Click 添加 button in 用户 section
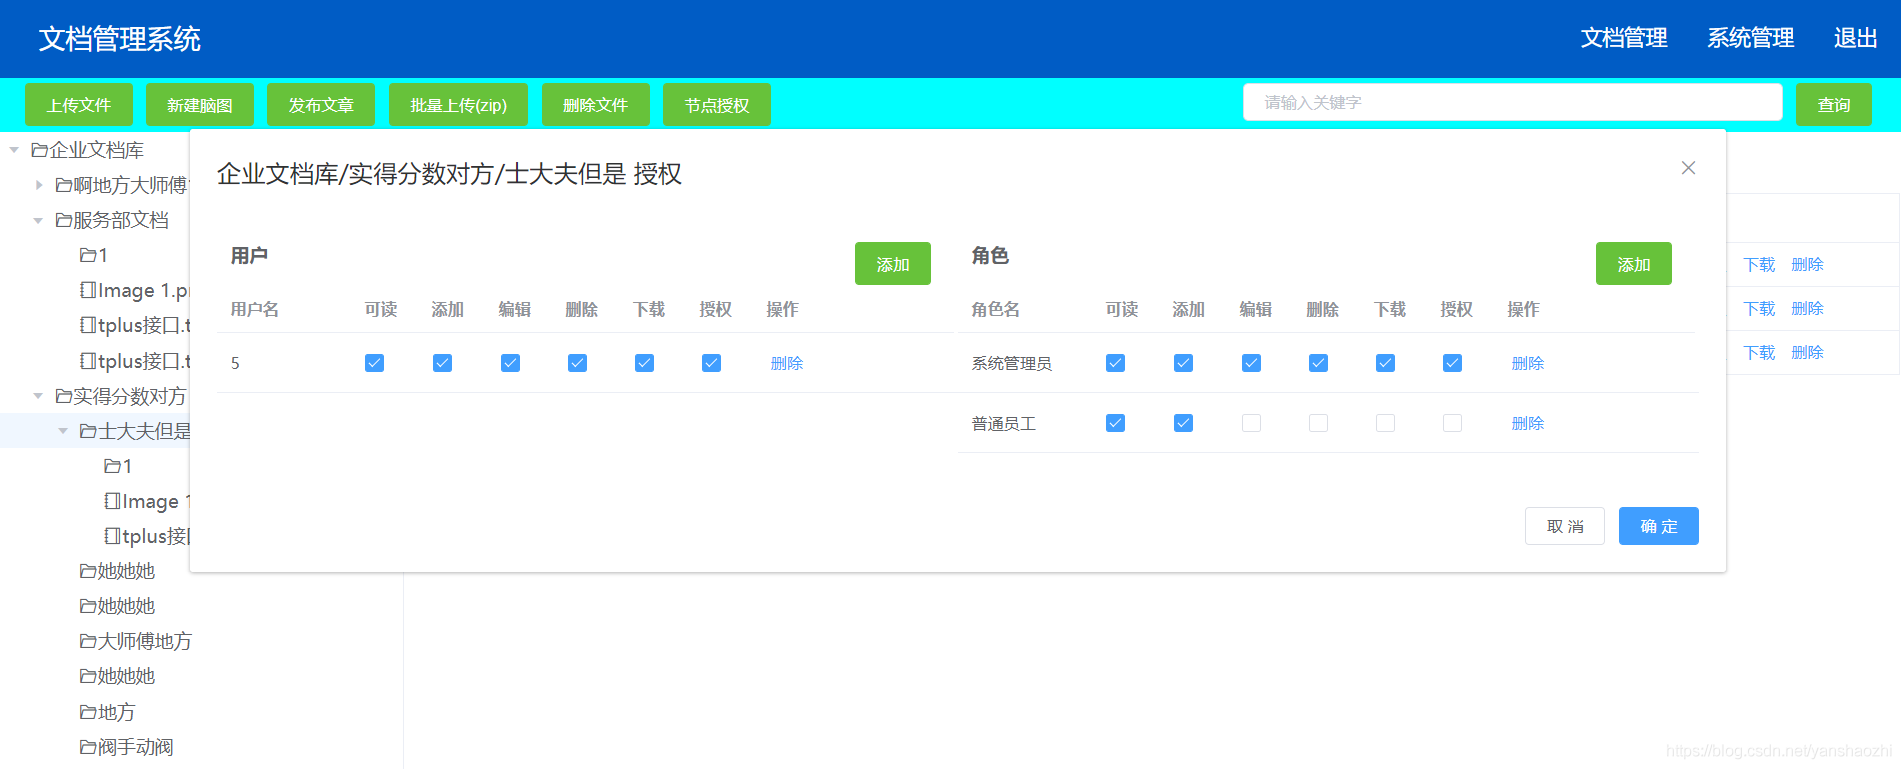 coord(893,264)
